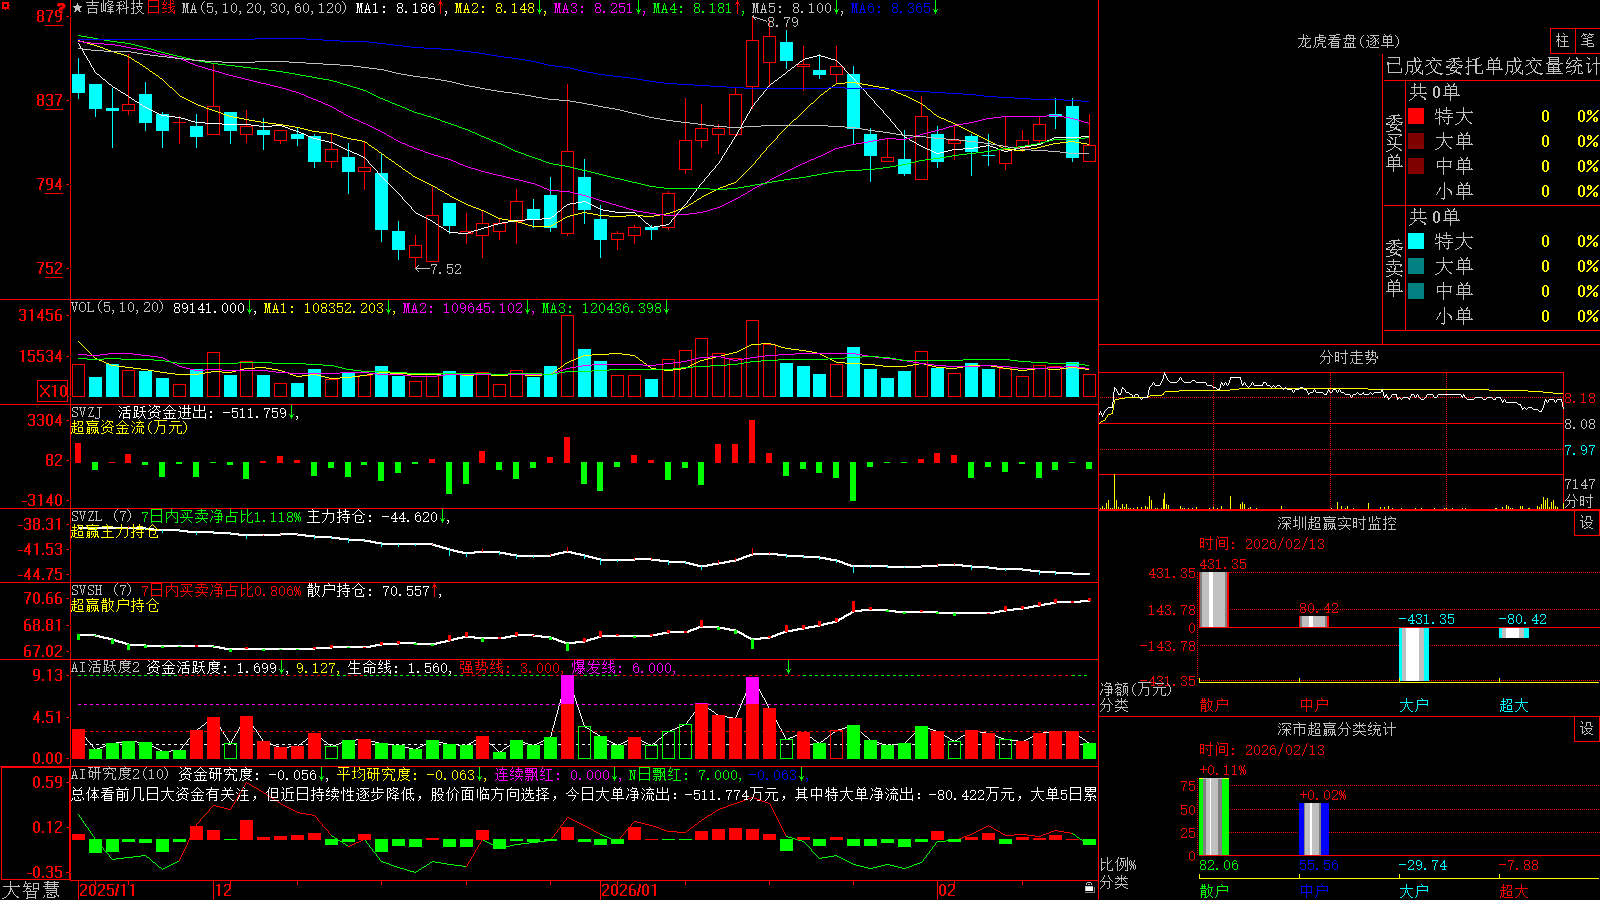Select the 大户 bar in 深圳超赢实时监控
Screen dimensions: 1600x900
[1414, 654]
